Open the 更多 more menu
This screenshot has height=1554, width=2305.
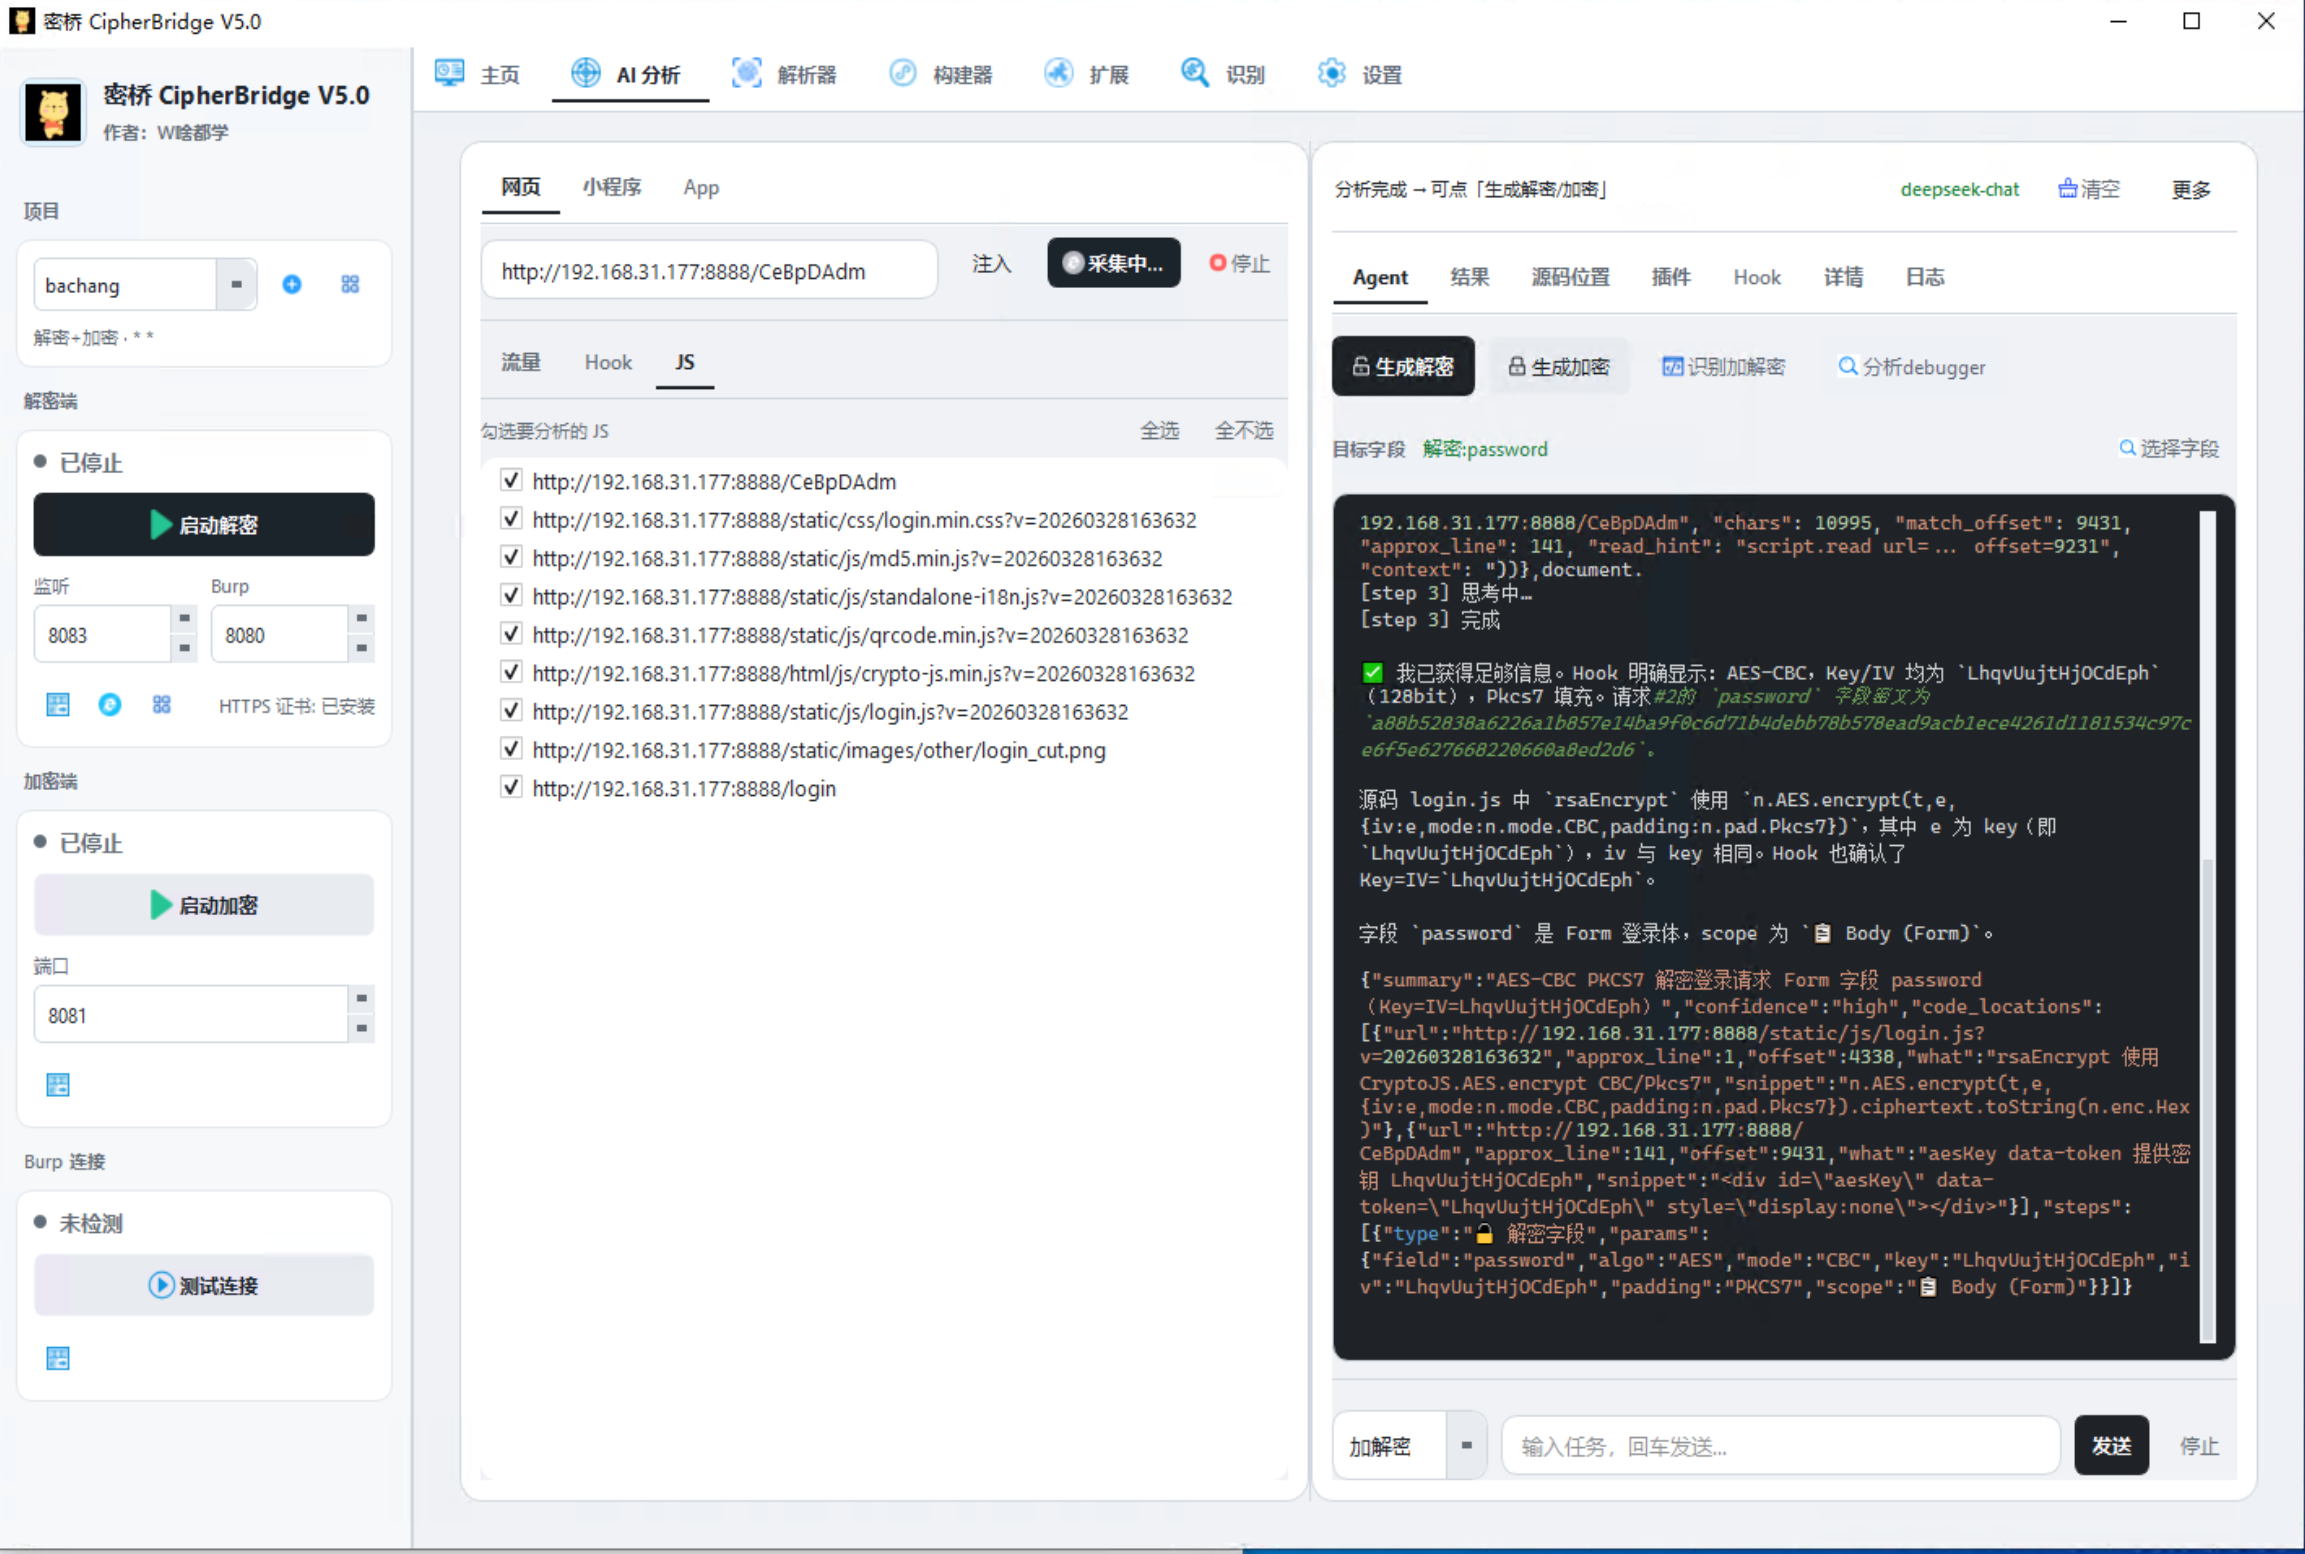[2190, 189]
